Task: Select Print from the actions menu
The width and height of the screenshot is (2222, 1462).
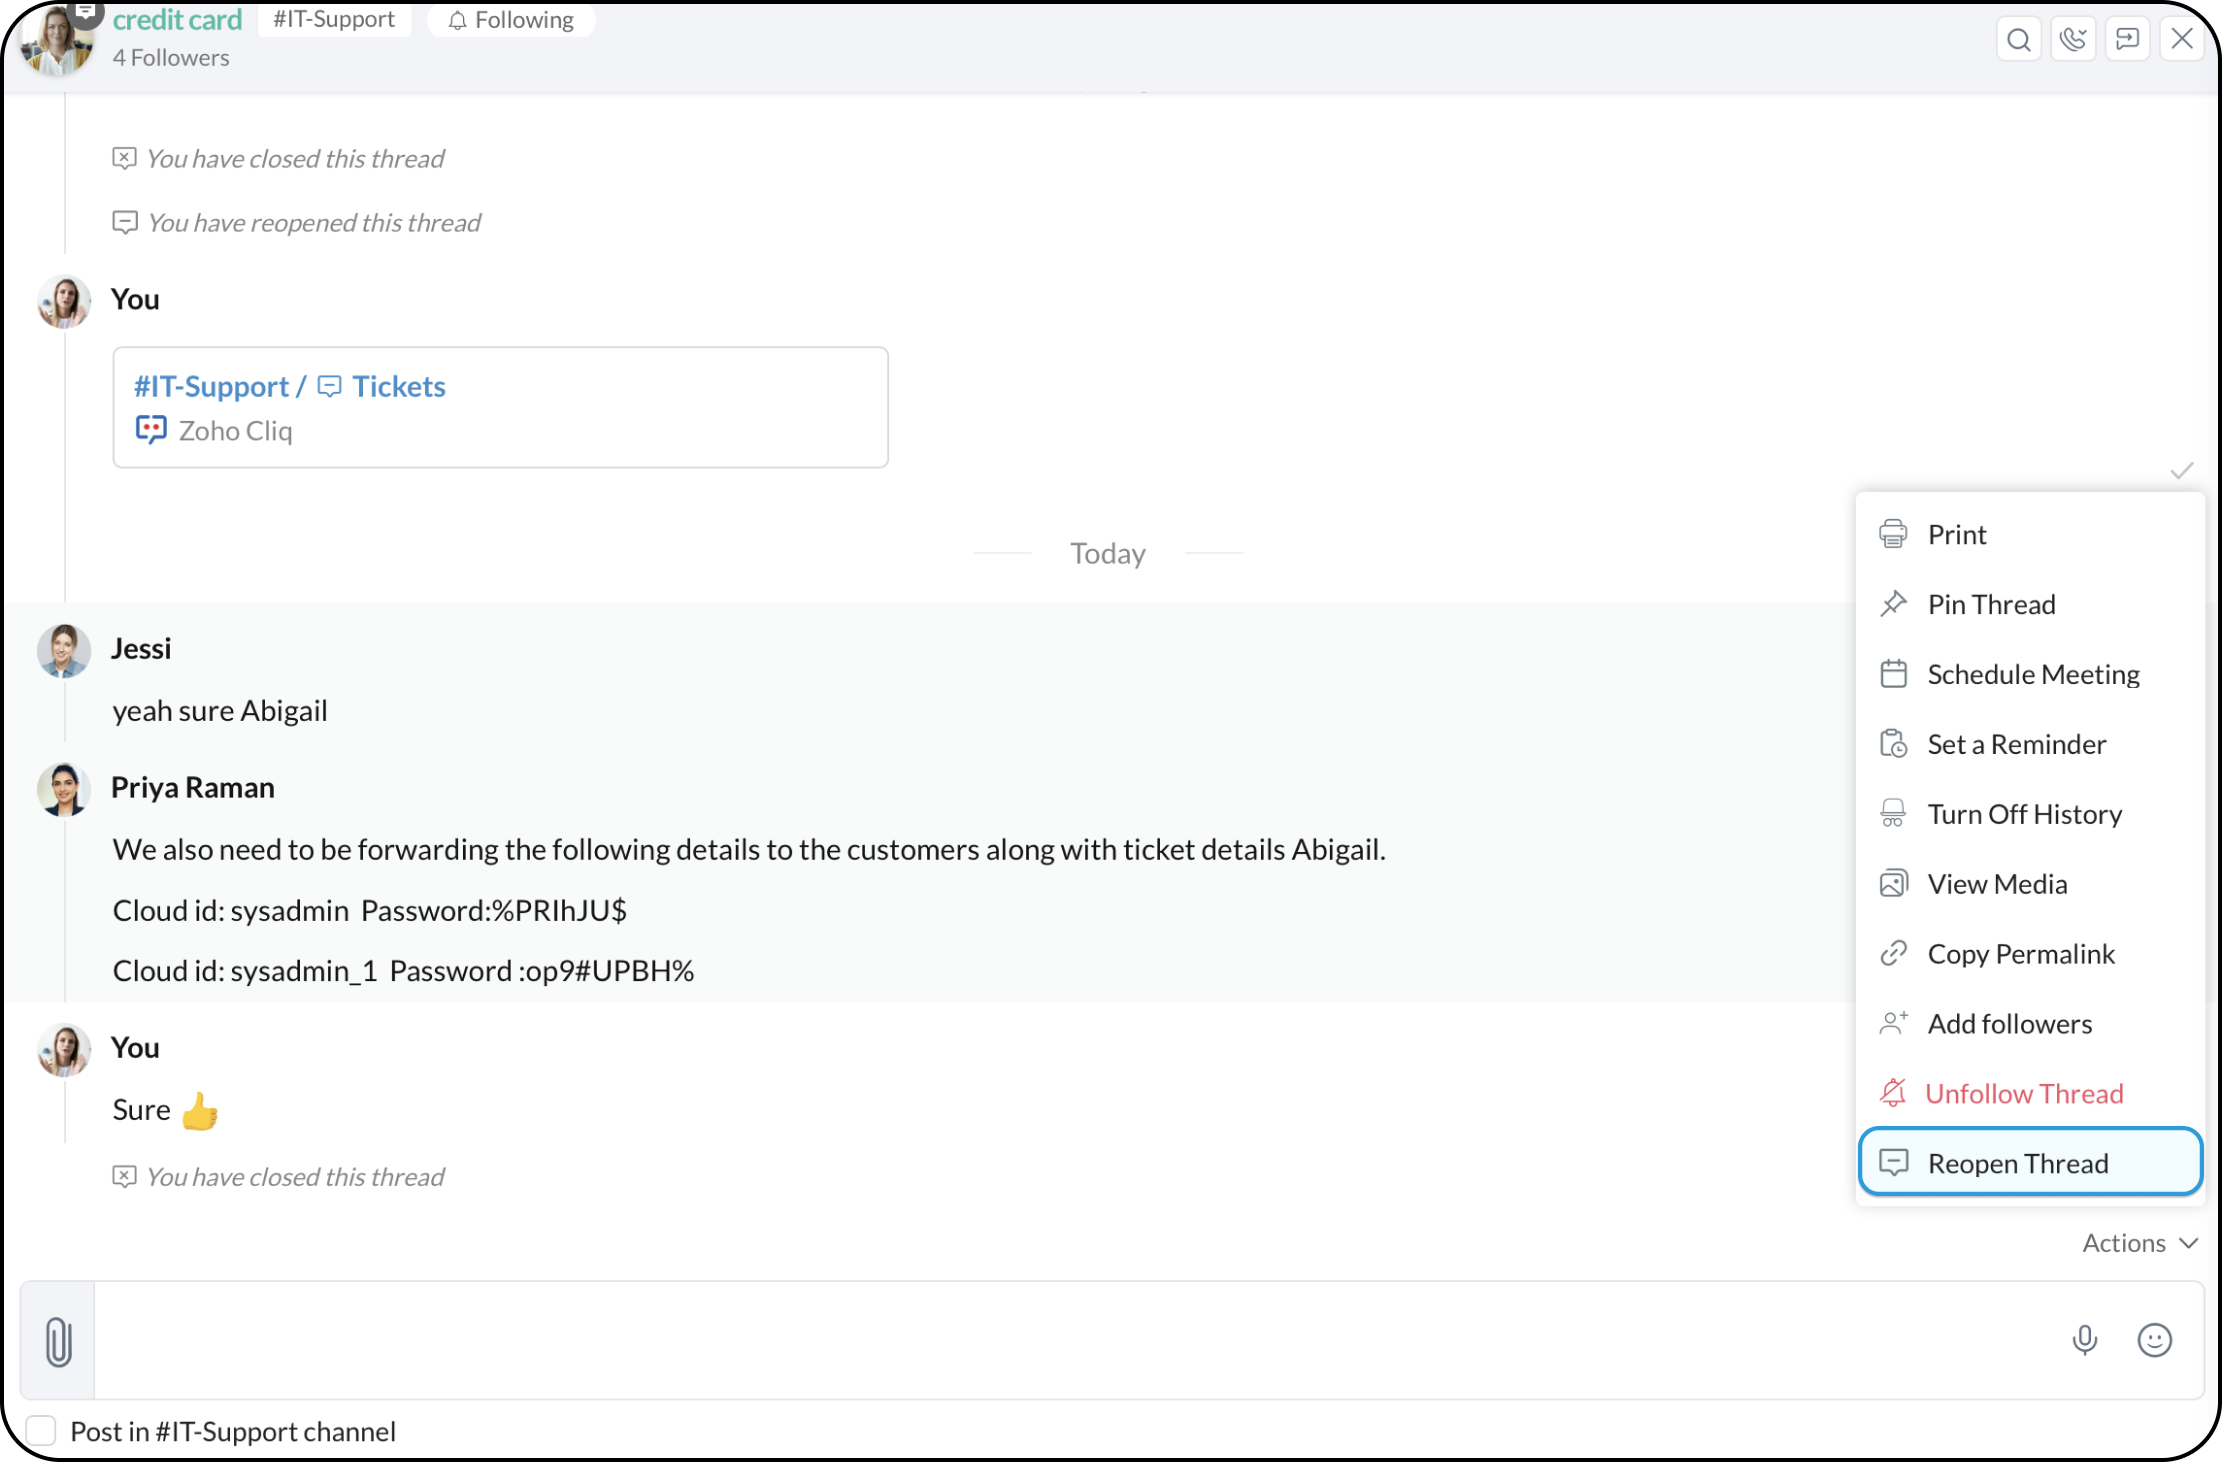Action: [2030, 534]
